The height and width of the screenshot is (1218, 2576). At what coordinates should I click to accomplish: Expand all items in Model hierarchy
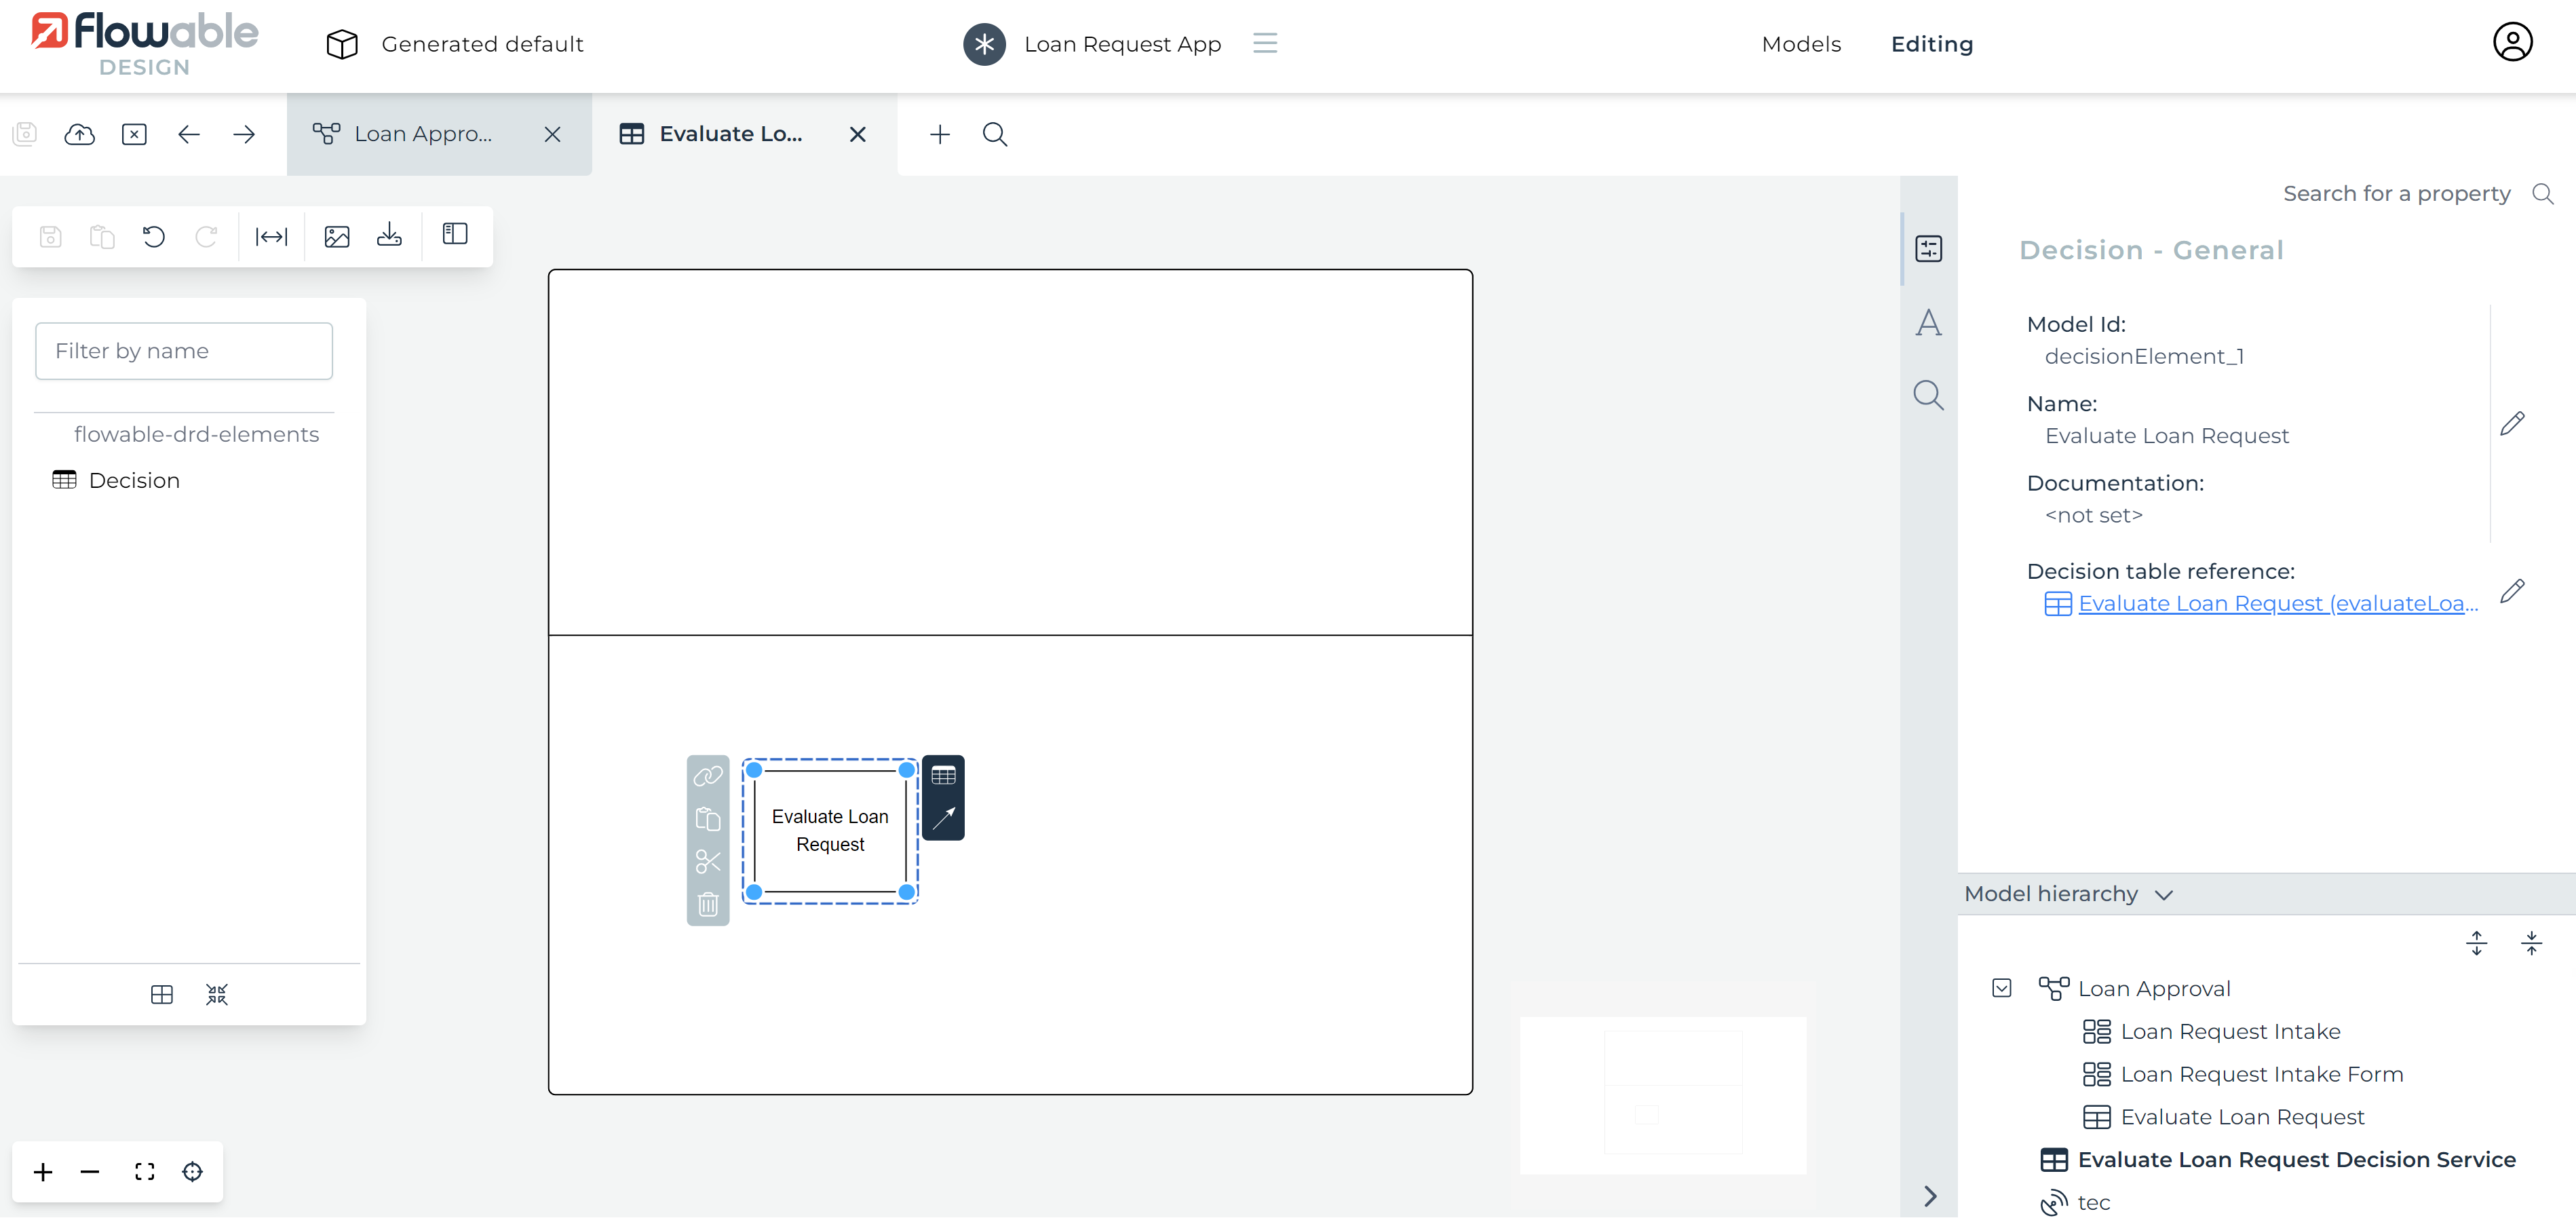[2478, 942]
